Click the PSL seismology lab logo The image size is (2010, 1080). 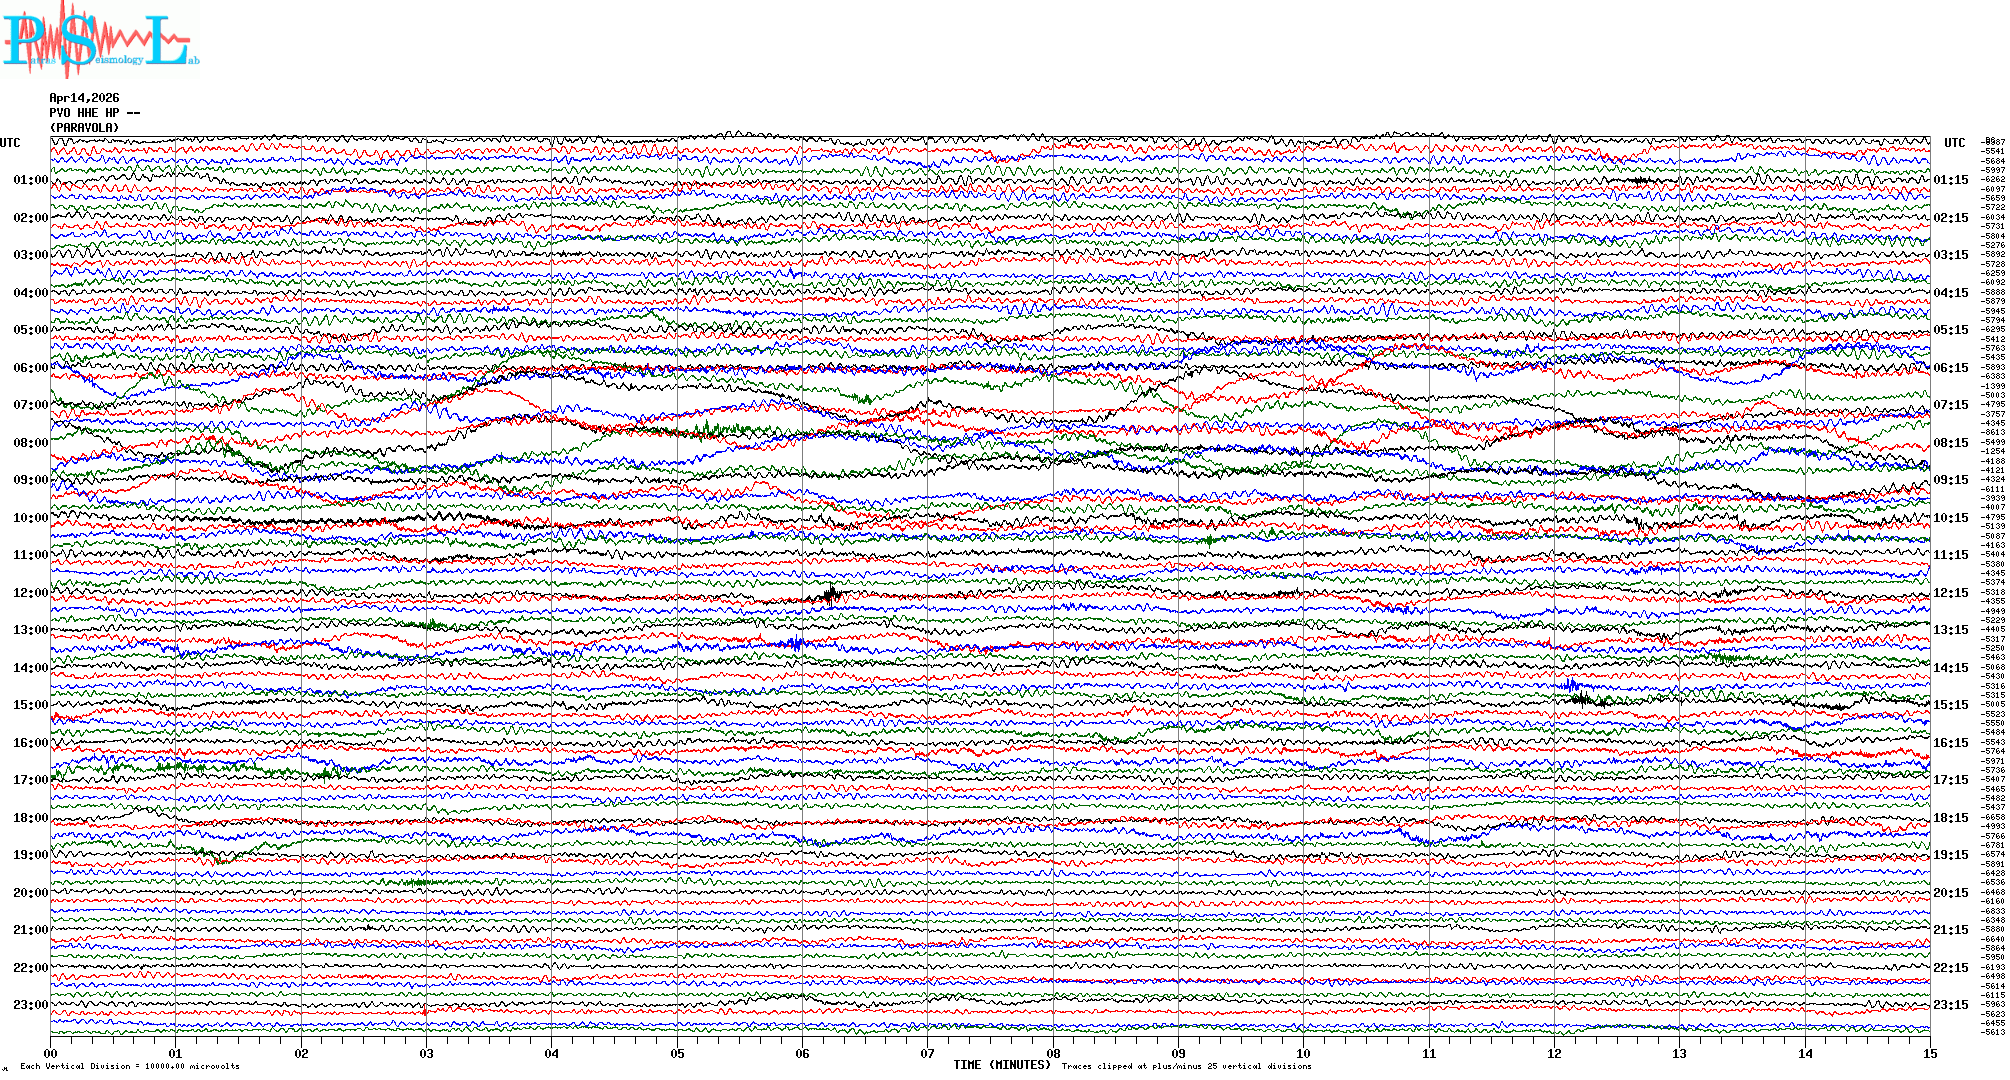[100, 40]
